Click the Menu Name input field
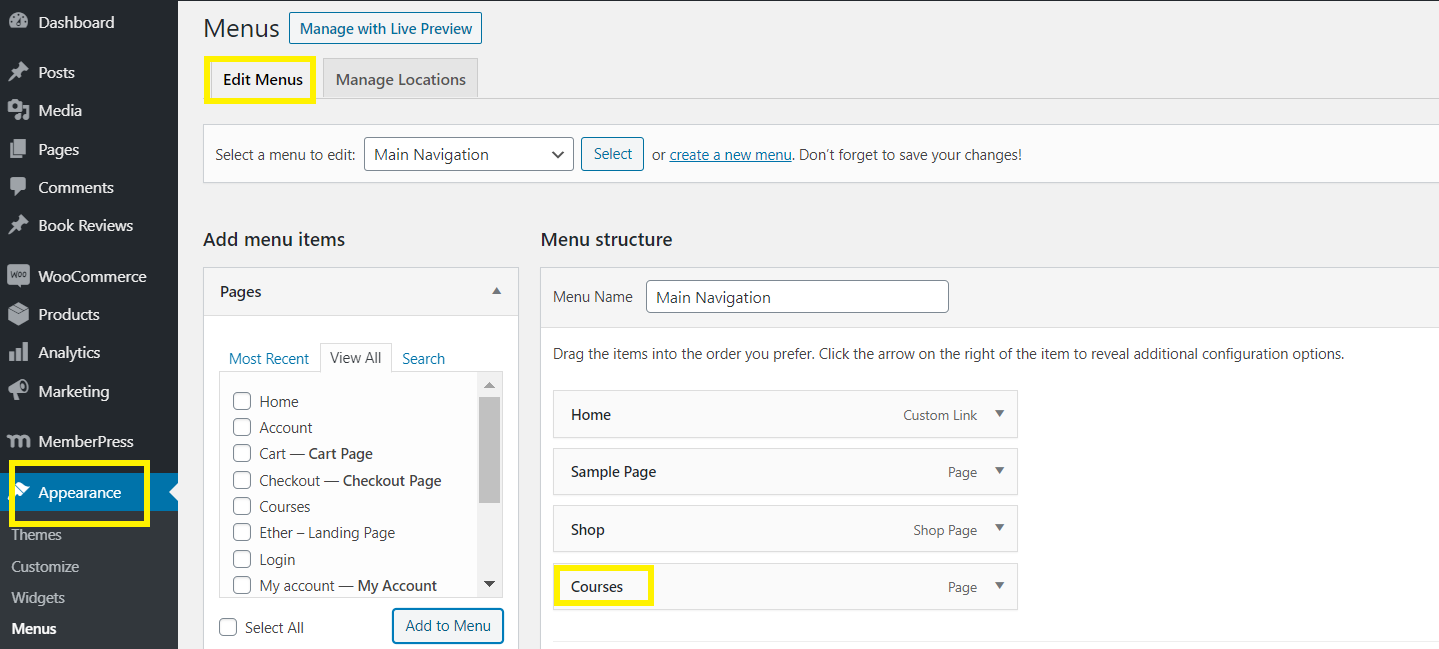The height and width of the screenshot is (649, 1439). (x=797, y=297)
